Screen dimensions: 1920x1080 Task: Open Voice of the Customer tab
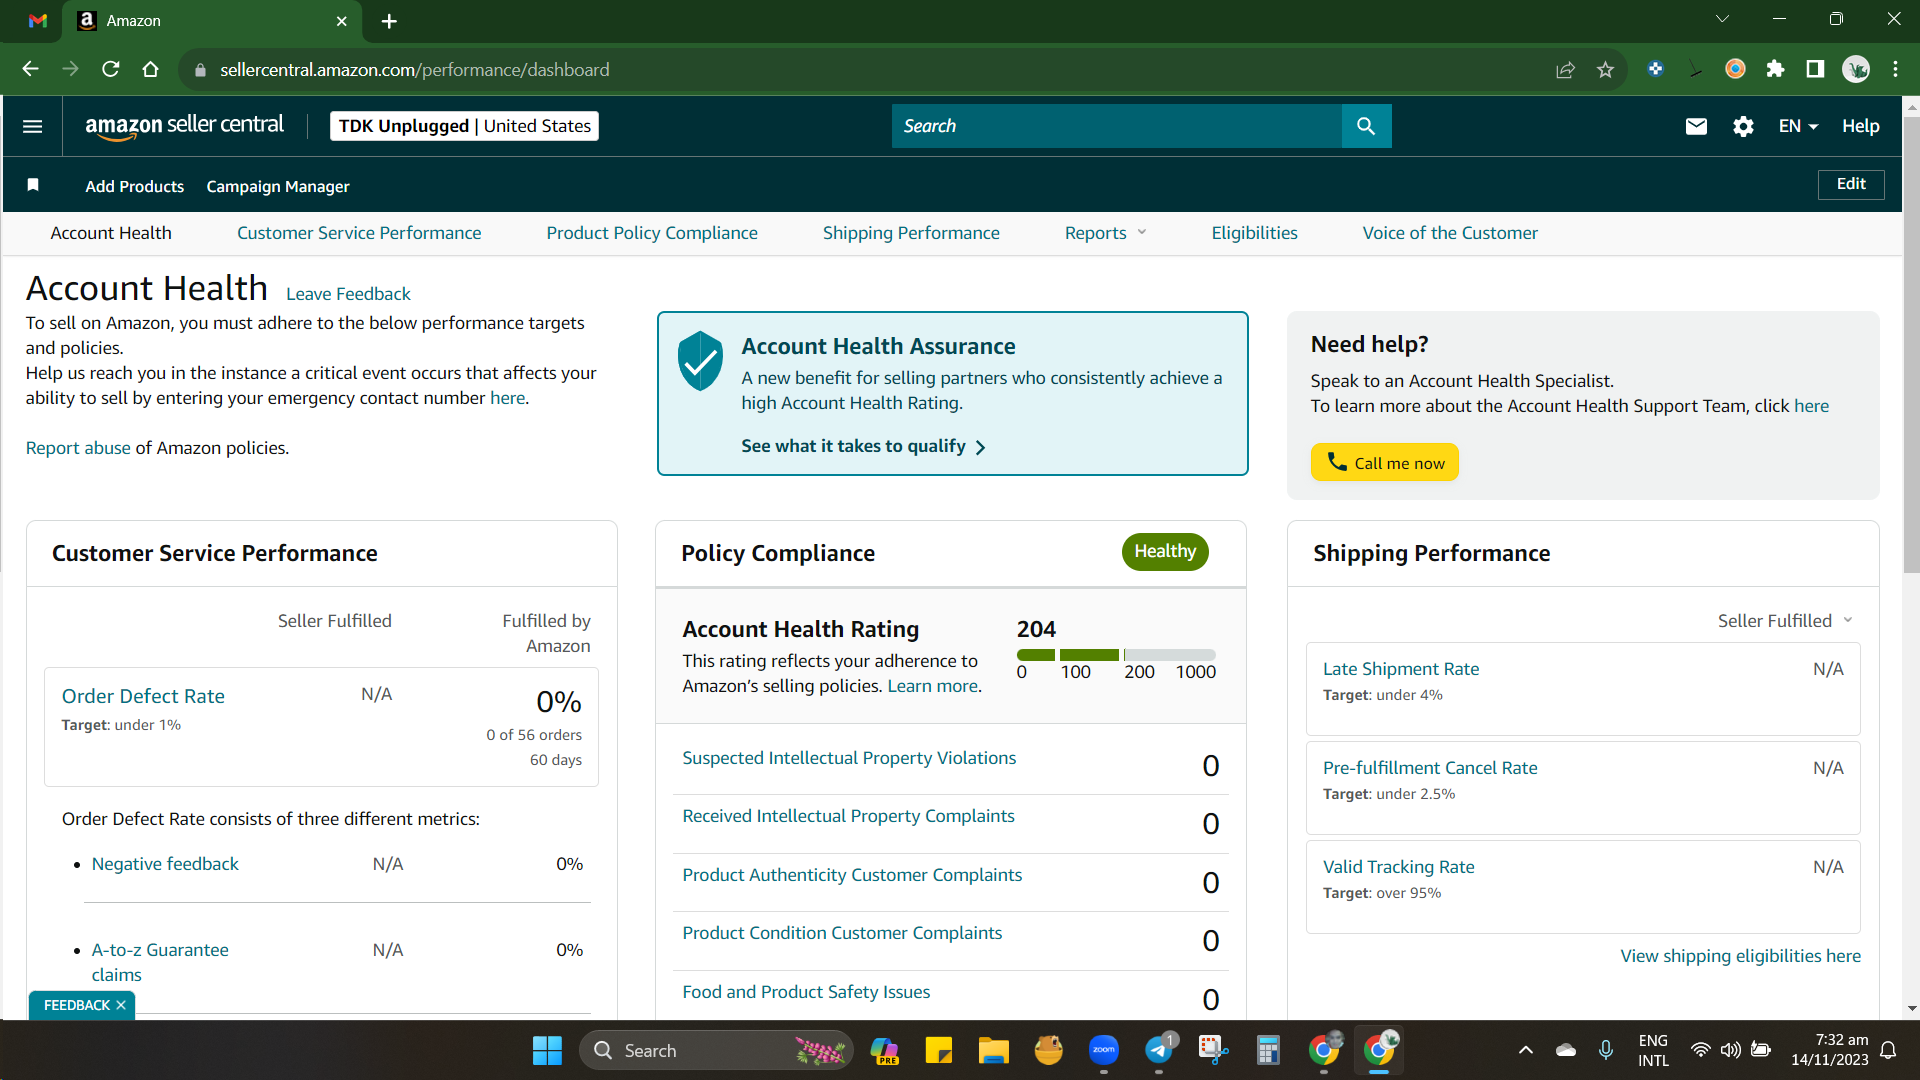click(1450, 233)
